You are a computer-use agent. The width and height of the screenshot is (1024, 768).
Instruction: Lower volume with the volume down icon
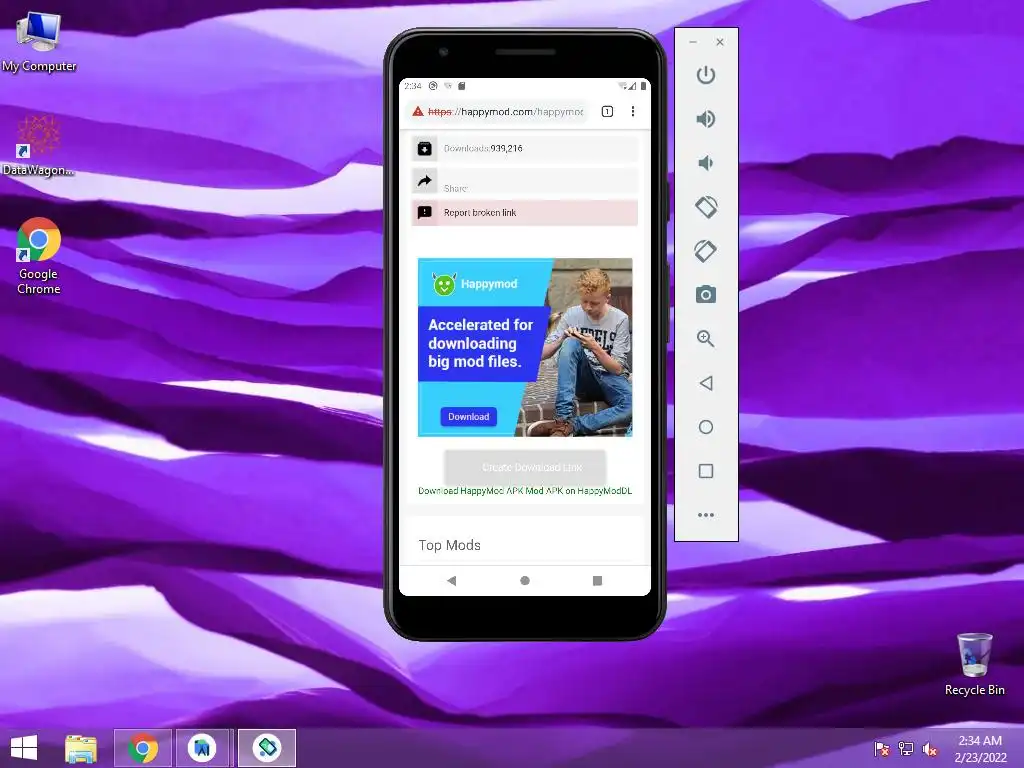click(705, 163)
